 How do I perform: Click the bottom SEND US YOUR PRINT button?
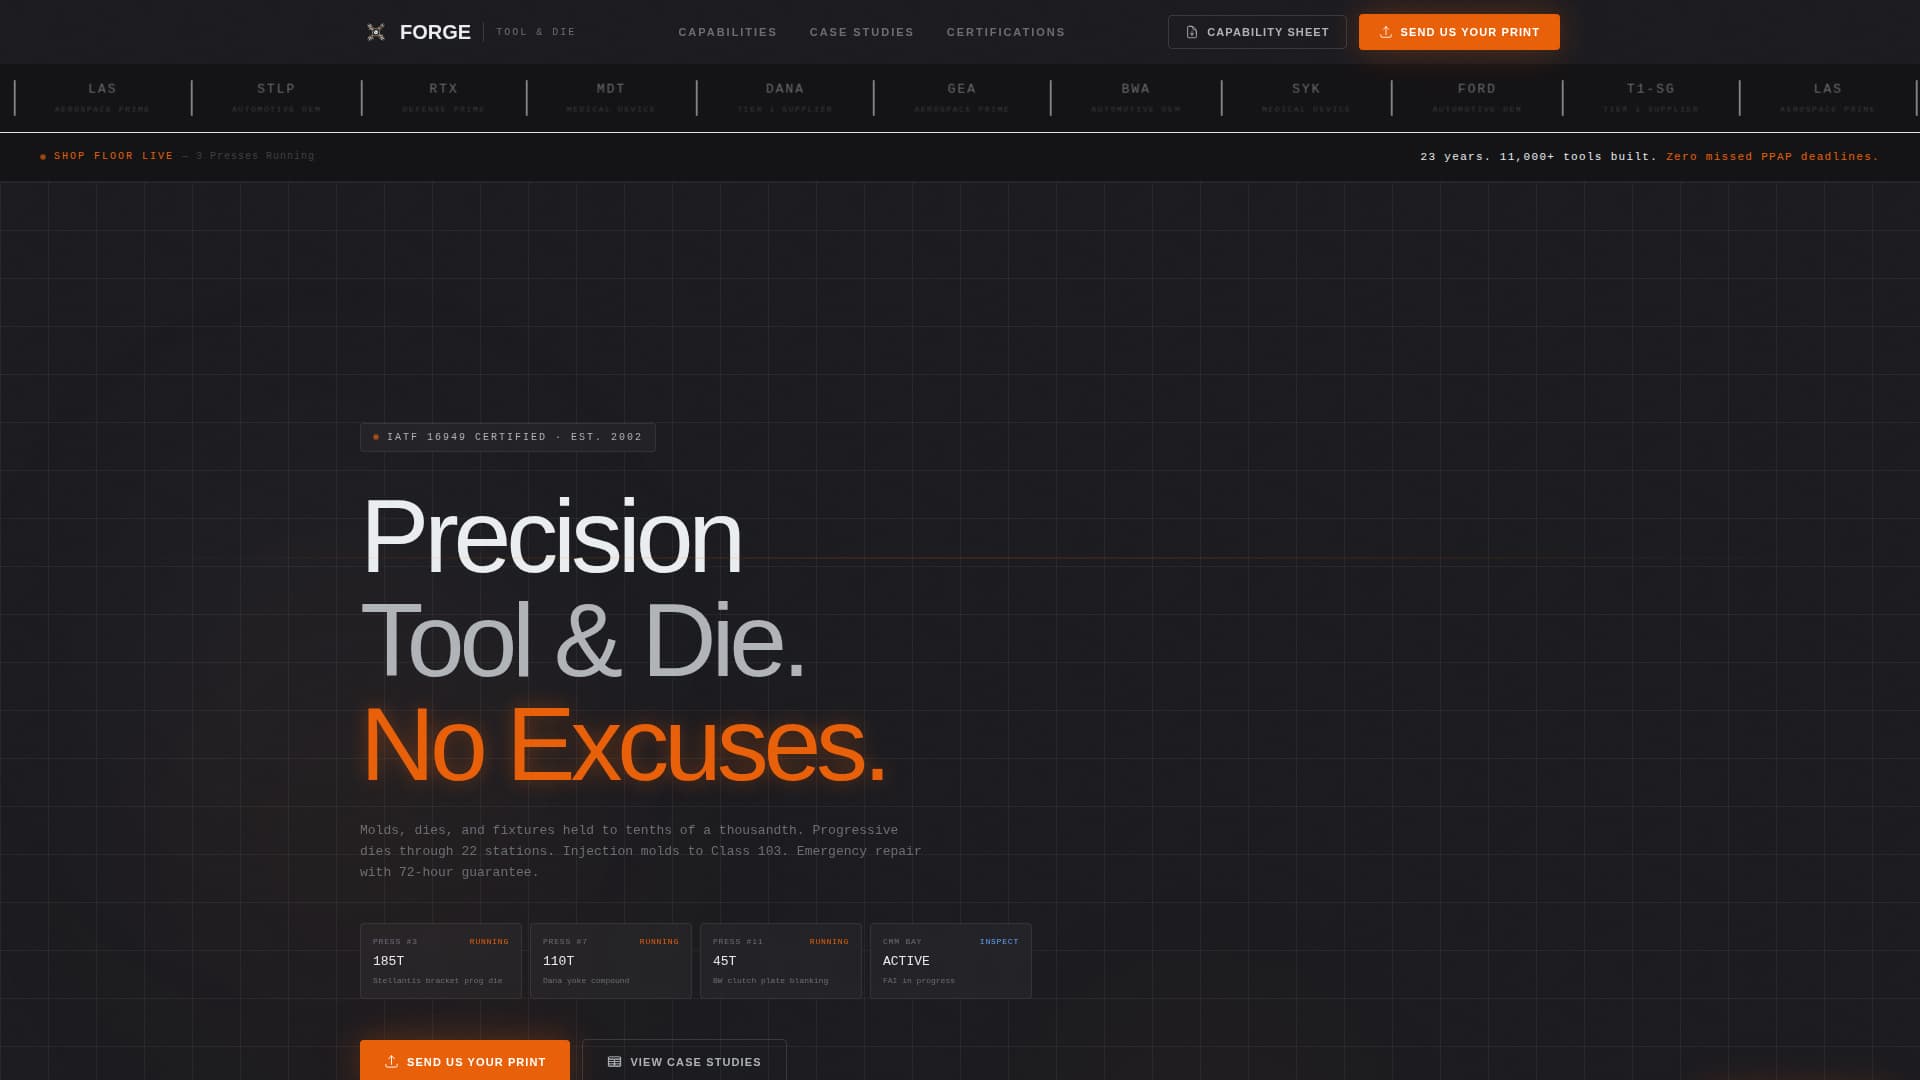pos(465,1061)
